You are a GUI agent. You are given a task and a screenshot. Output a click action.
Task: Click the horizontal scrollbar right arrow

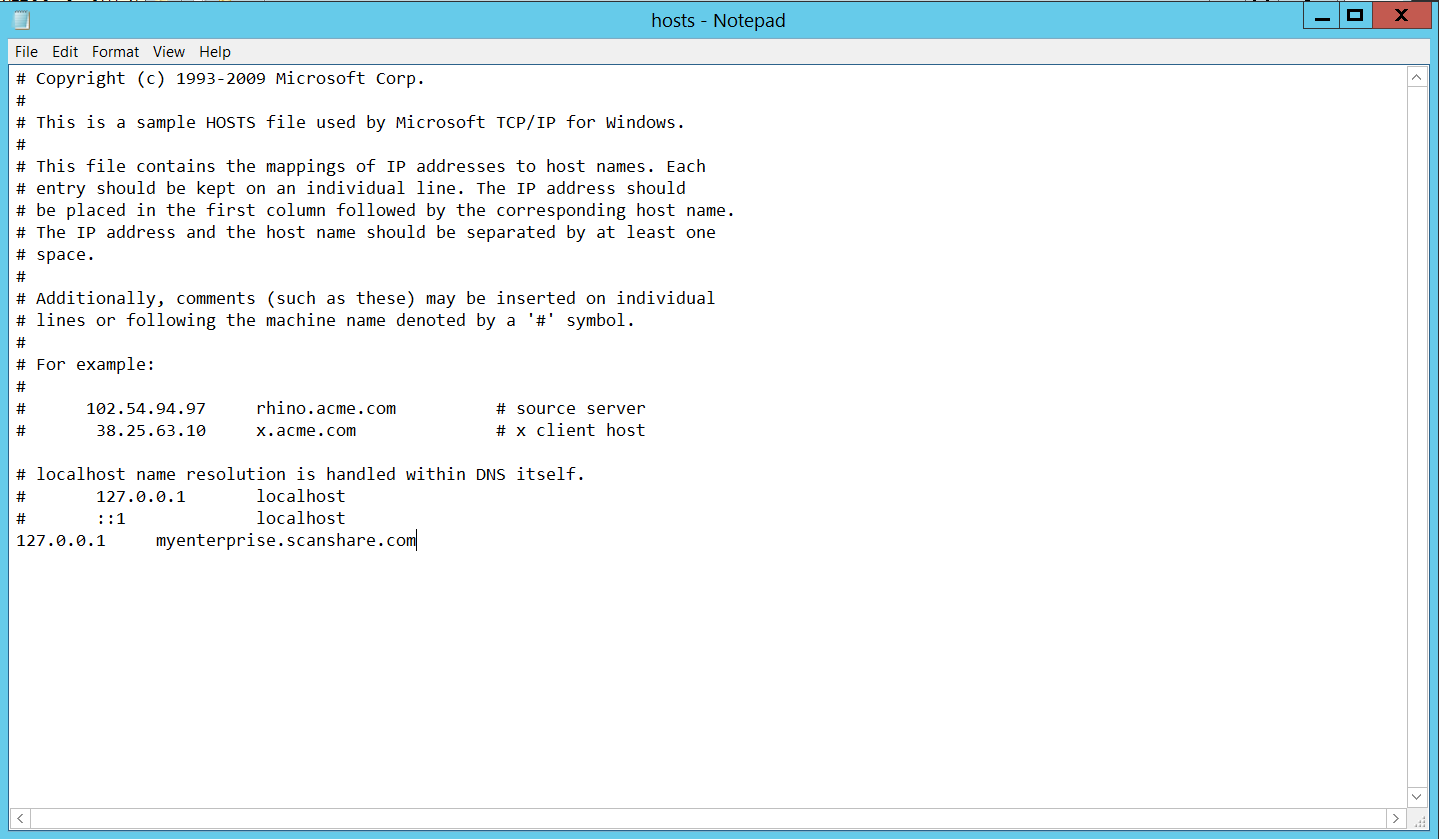point(1397,818)
